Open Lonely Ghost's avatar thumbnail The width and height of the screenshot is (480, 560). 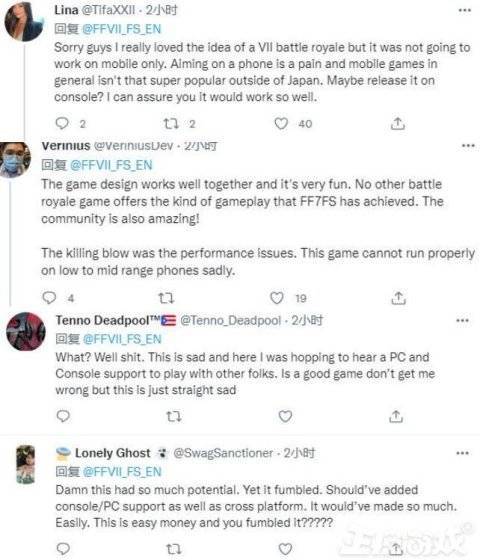(26, 464)
